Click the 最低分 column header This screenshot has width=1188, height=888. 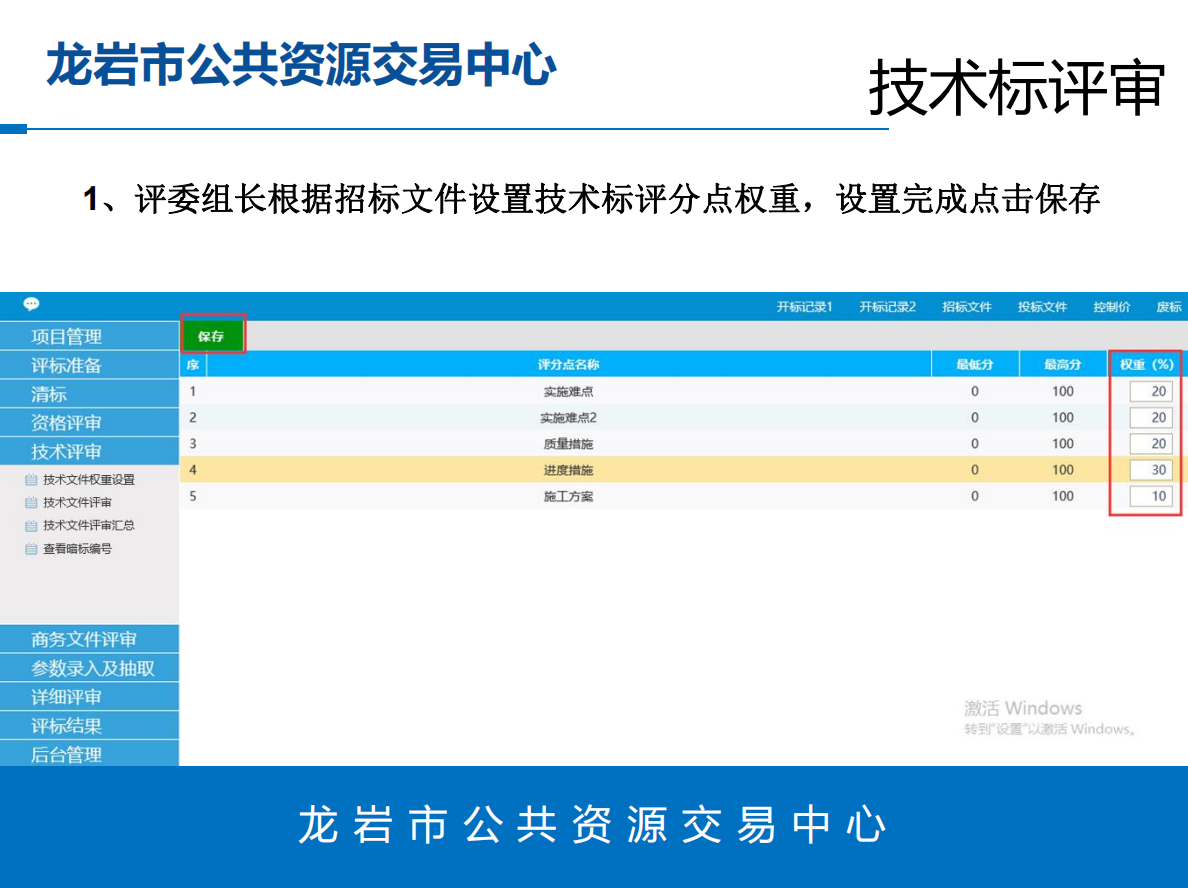[974, 364]
